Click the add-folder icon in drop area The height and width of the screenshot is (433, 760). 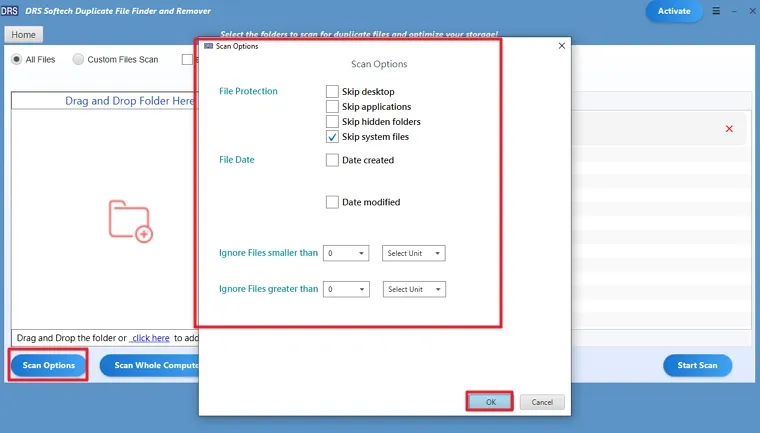pyautogui.click(x=130, y=221)
